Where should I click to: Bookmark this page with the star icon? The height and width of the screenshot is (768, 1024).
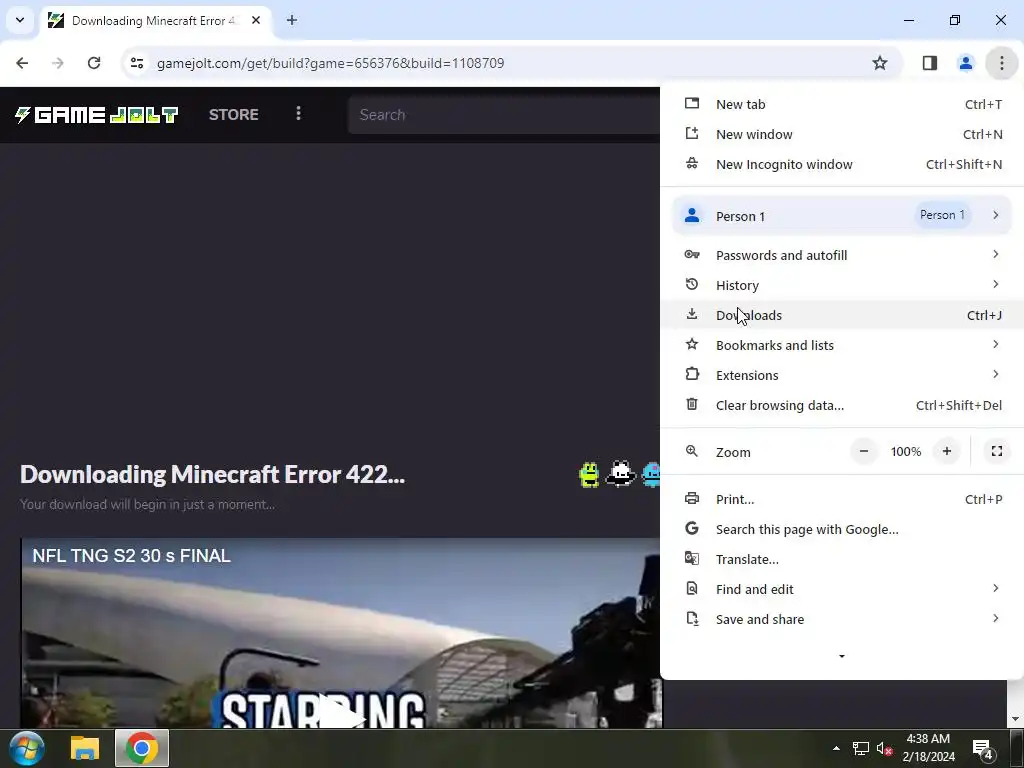point(880,63)
